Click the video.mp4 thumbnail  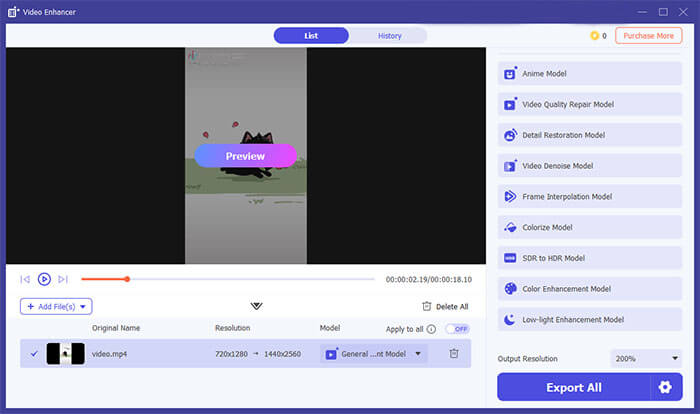(x=66, y=354)
